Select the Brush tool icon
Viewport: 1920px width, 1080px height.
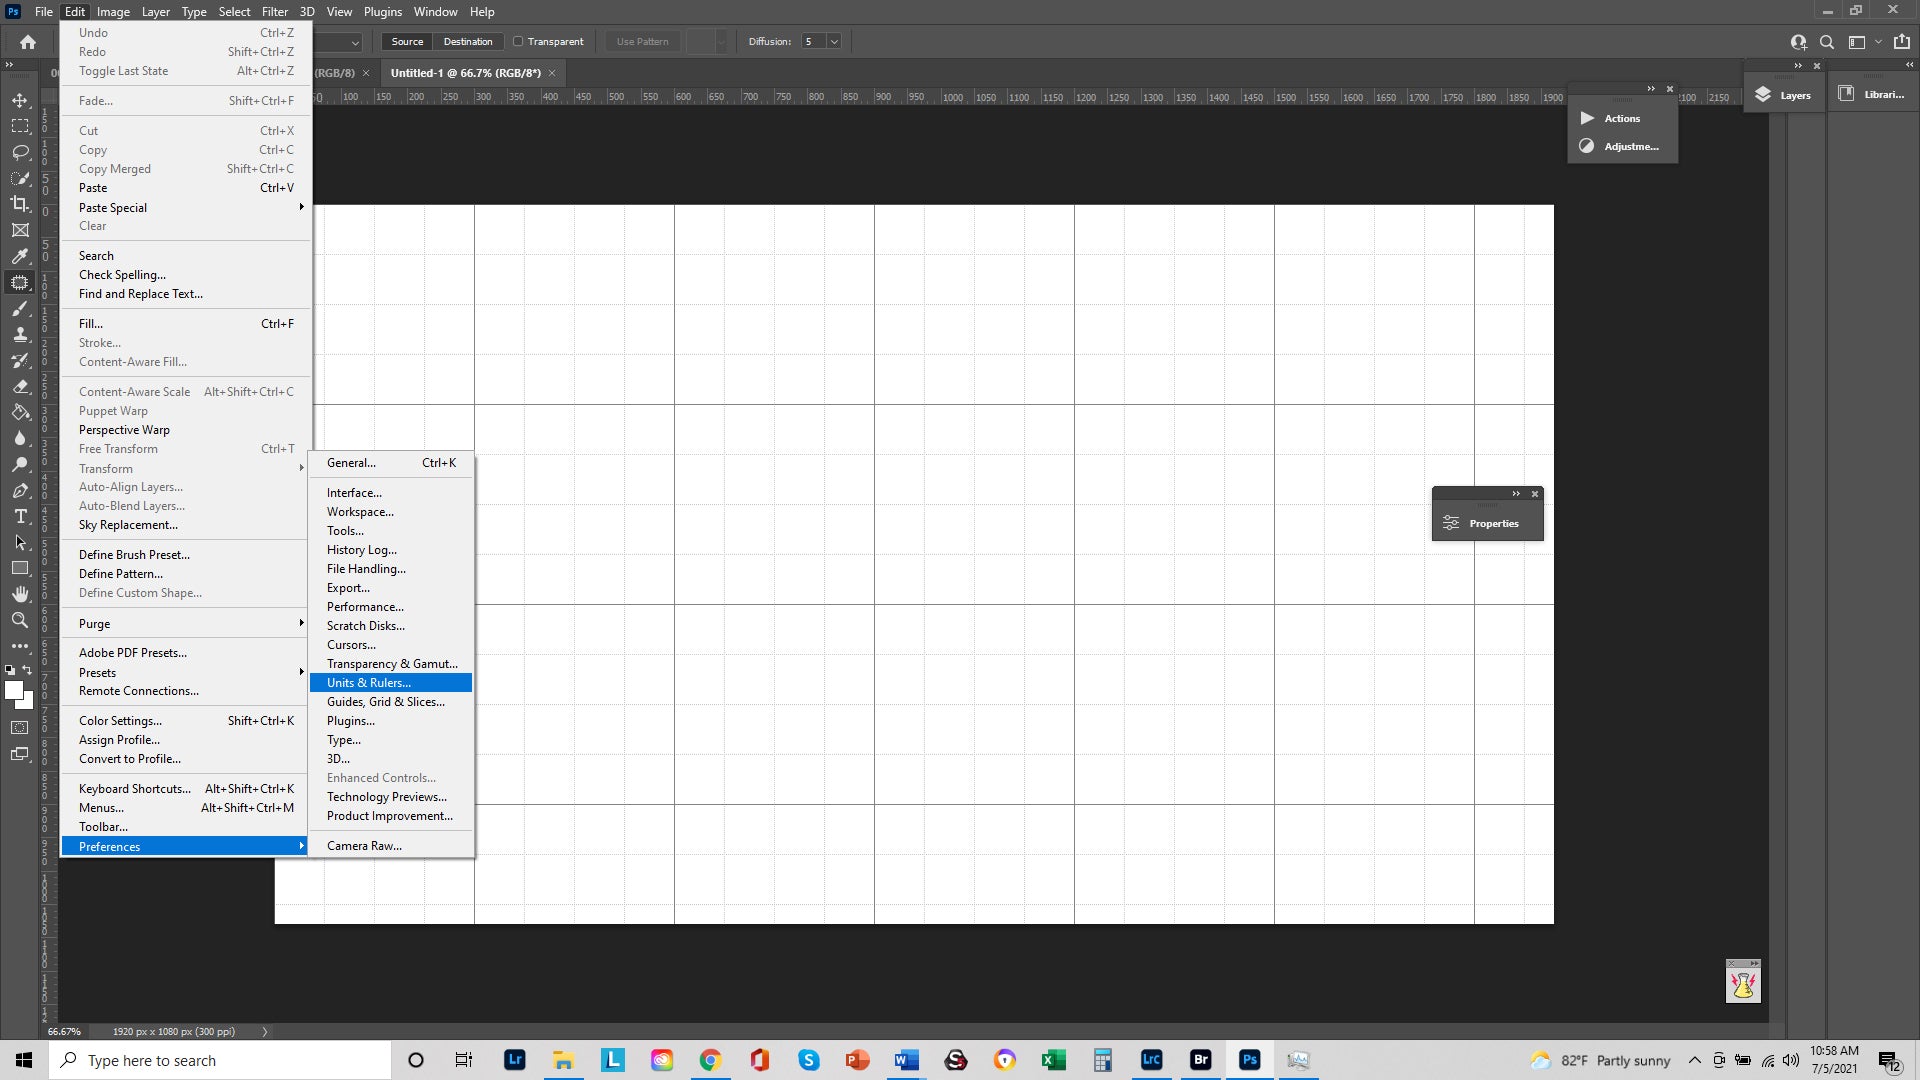click(20, 309)
